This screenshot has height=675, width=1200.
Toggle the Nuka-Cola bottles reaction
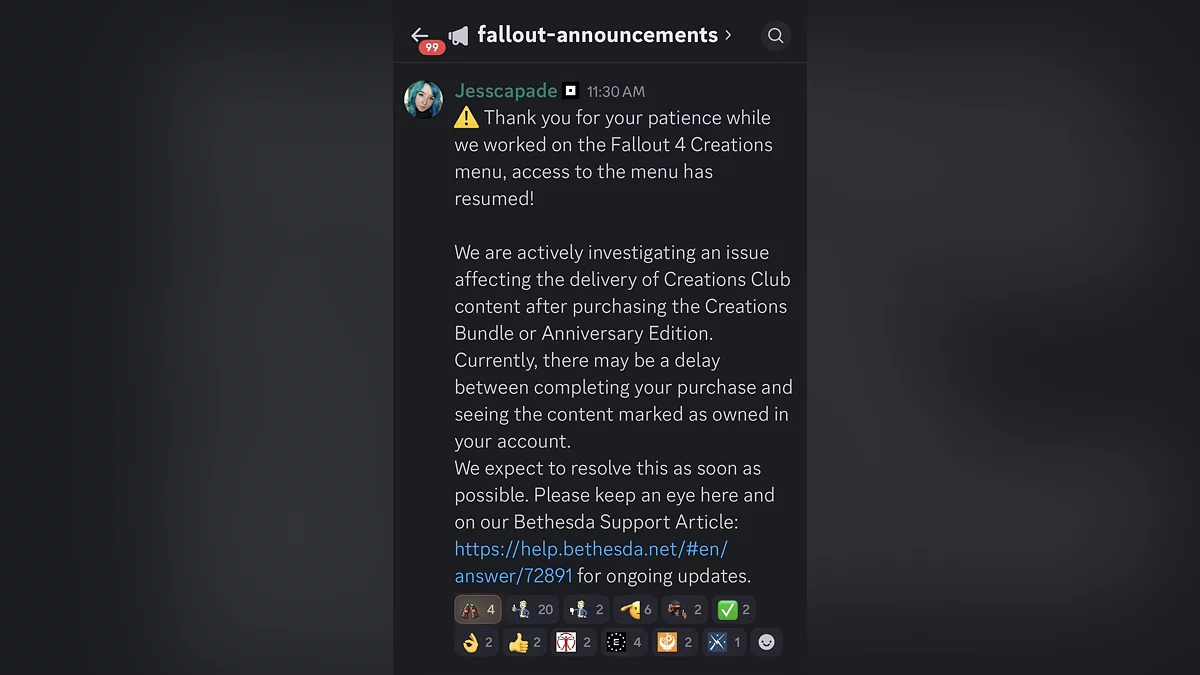[x=478, y=609]
